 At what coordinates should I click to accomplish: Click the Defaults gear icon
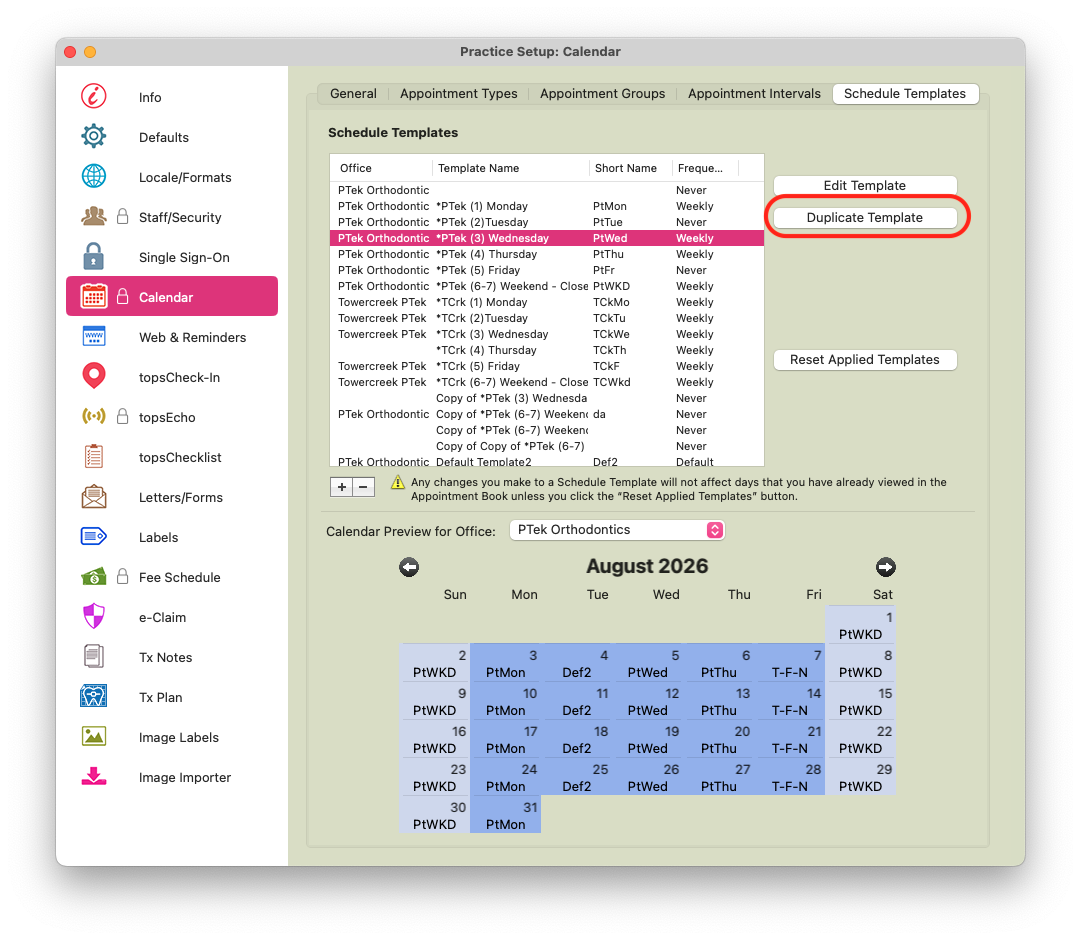pos(94,137)
